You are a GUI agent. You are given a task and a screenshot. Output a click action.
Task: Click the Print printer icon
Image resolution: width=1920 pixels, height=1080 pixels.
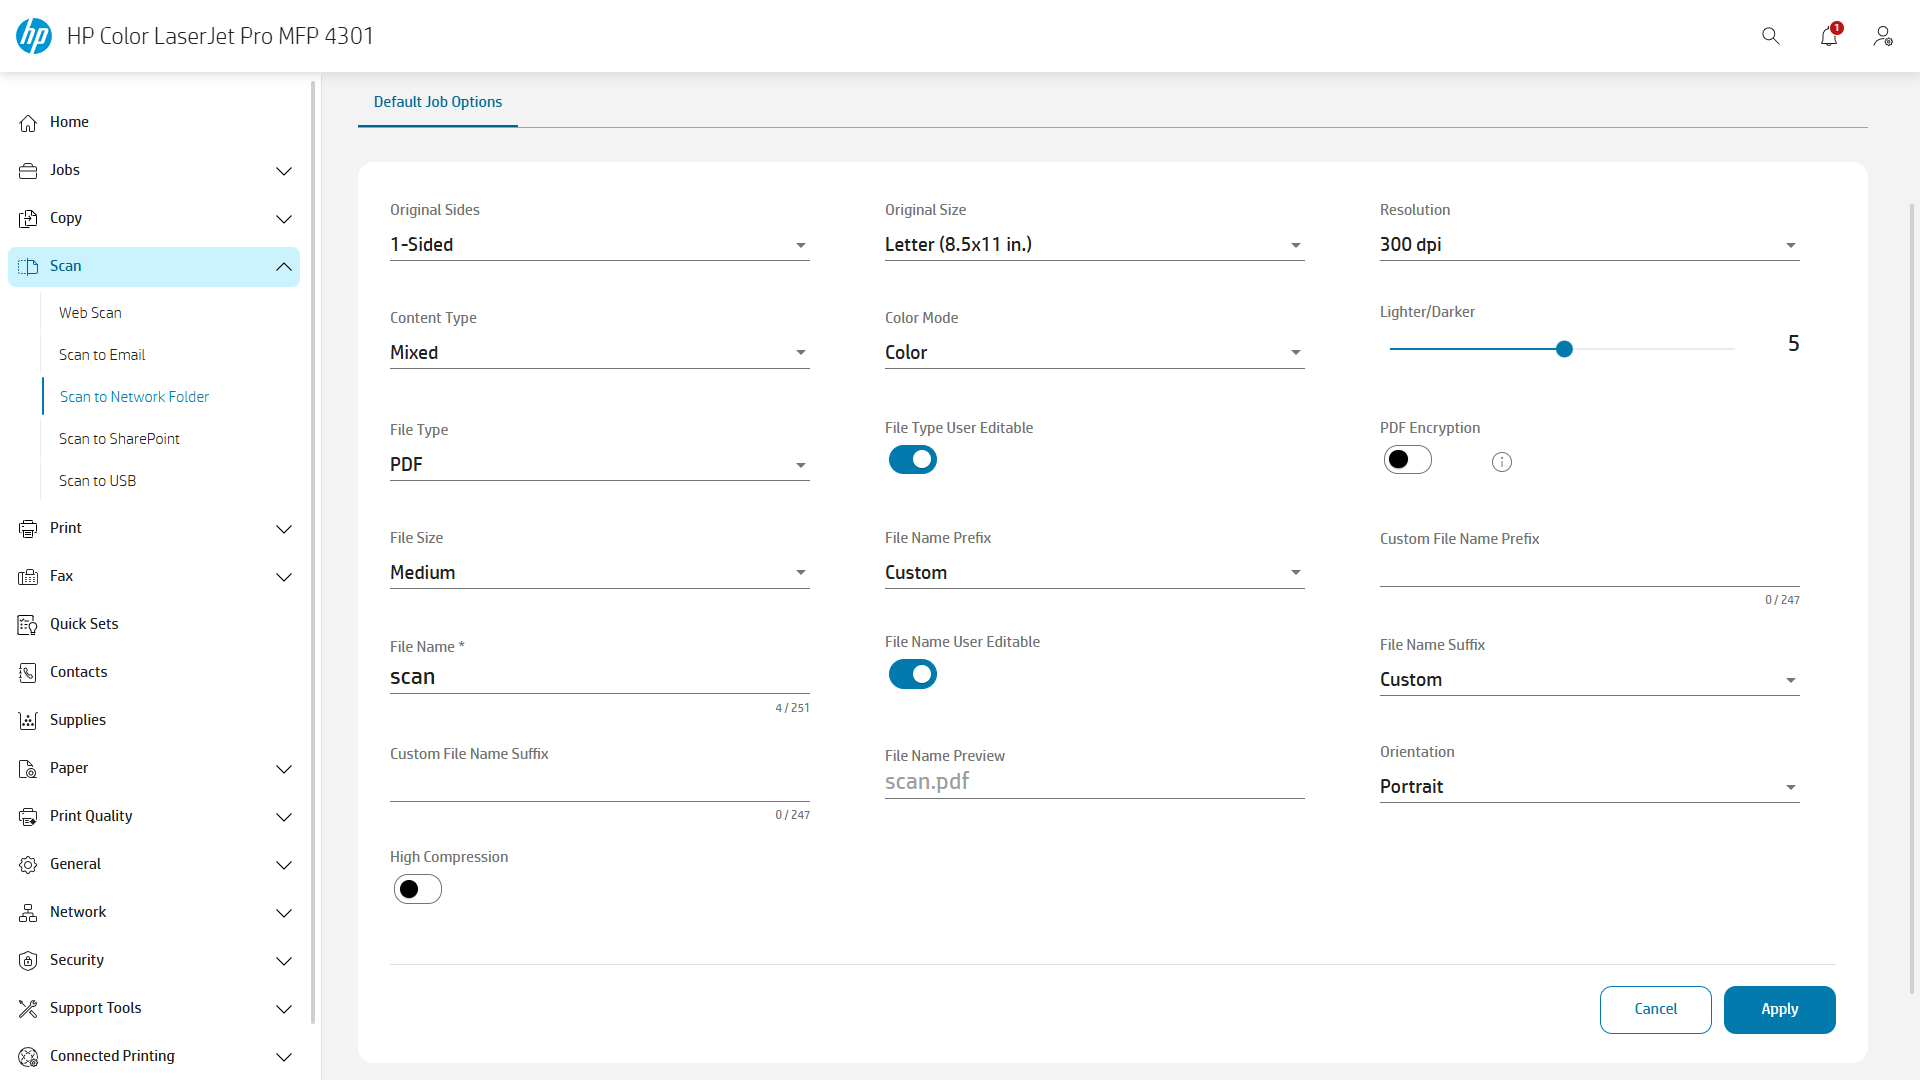point(28,528)
